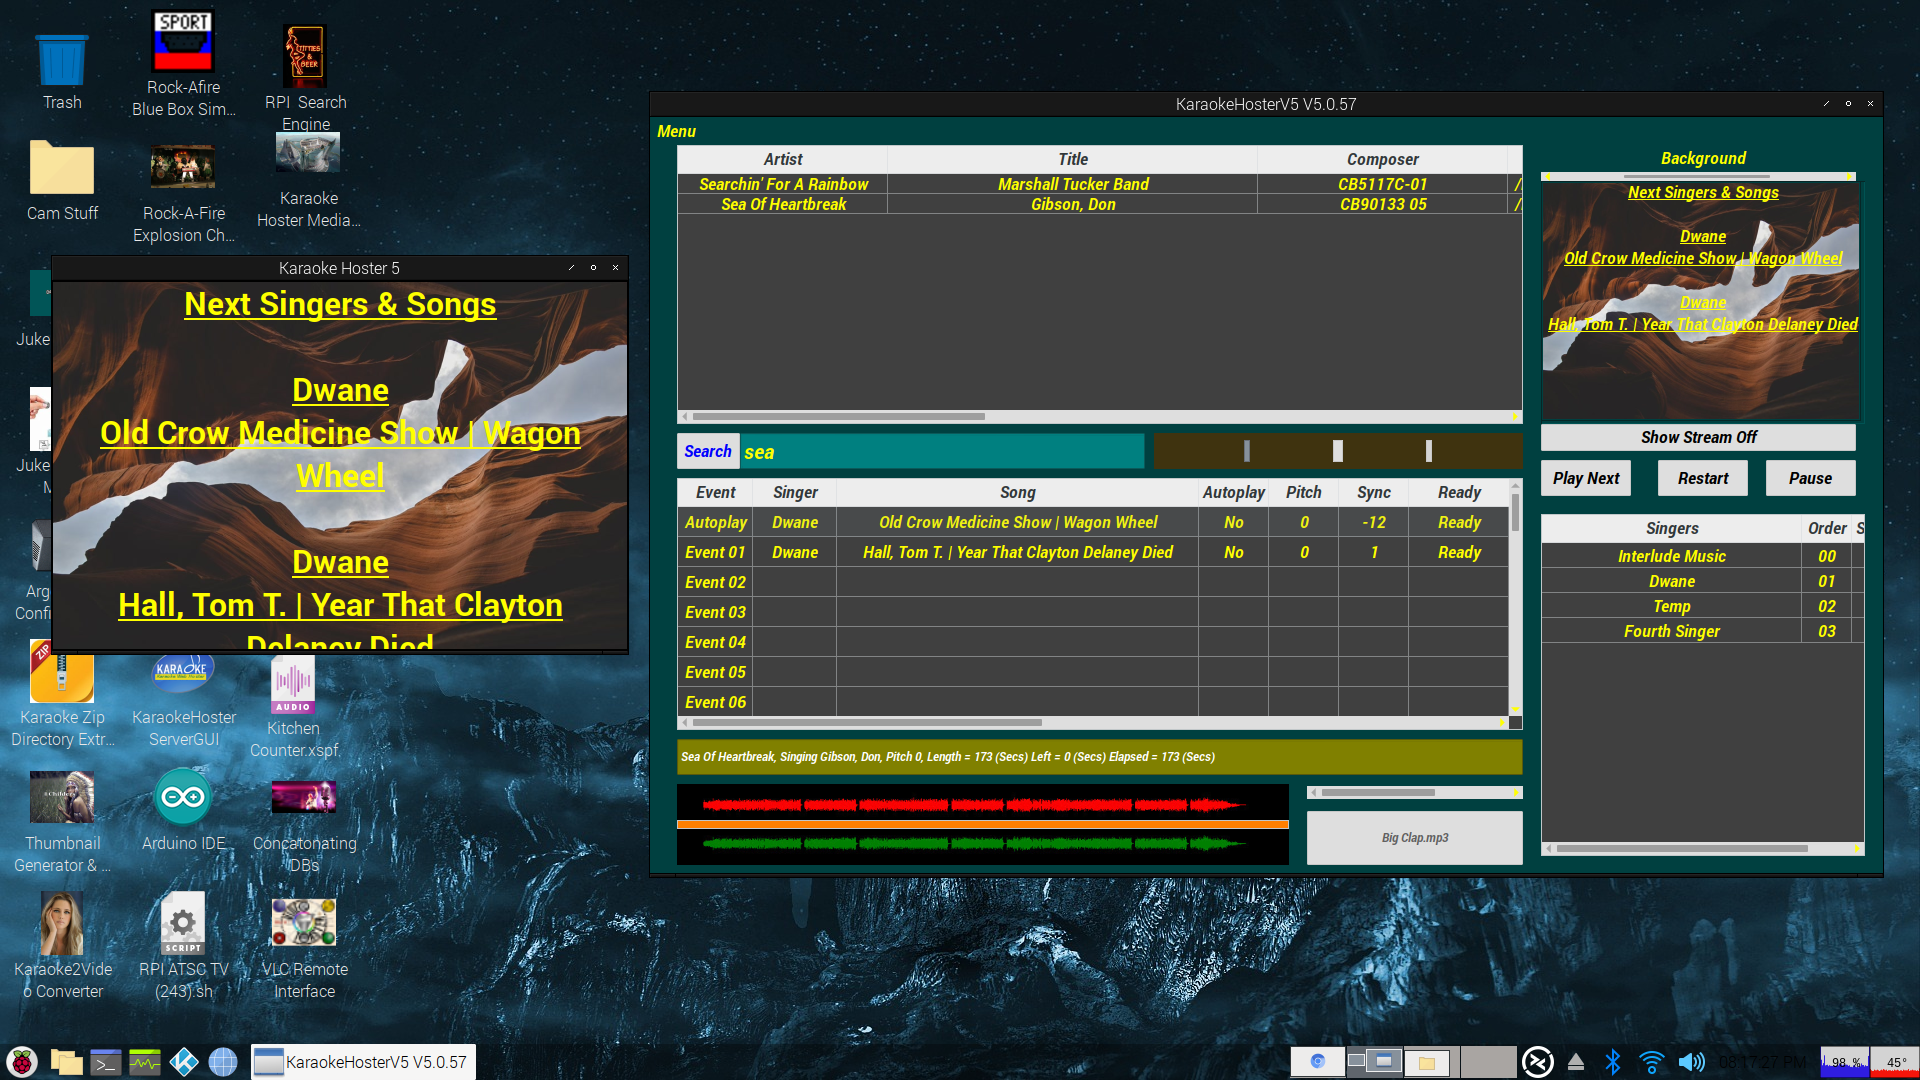
Task: Select Fourth Singer in Singers list
Action: pos(1671,631)
